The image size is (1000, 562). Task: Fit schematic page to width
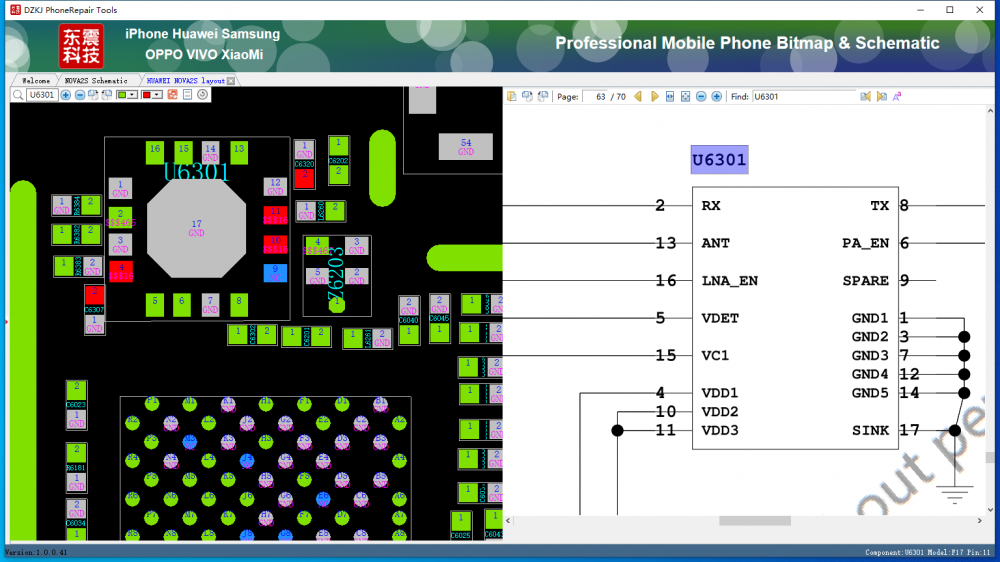[670, 96]
